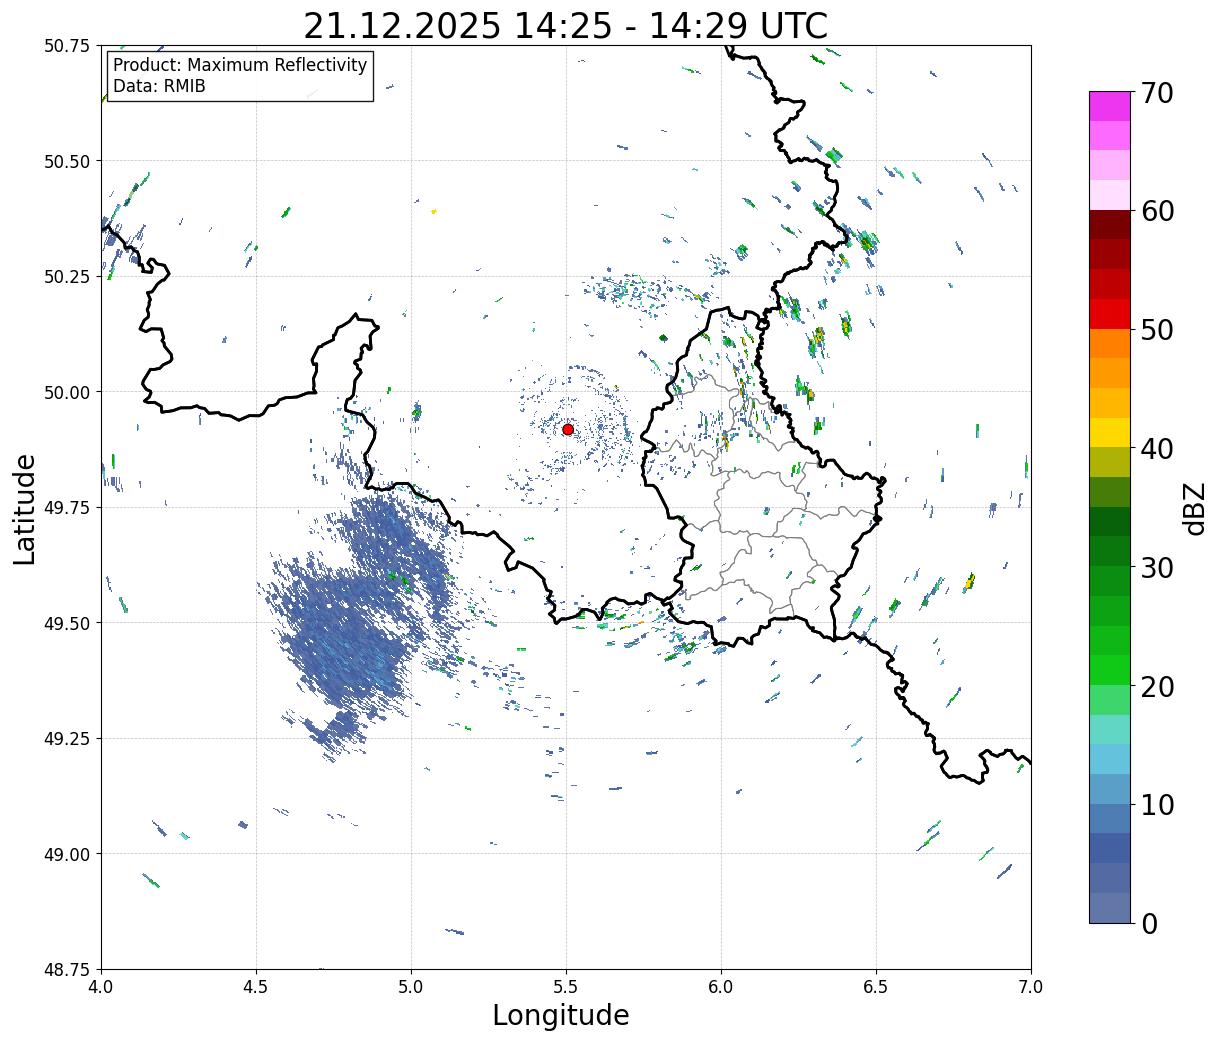Click the 10 tick on colorbar
Image resolution: width=1219 pixels, height=1040 pixels.
(1156, 804)
